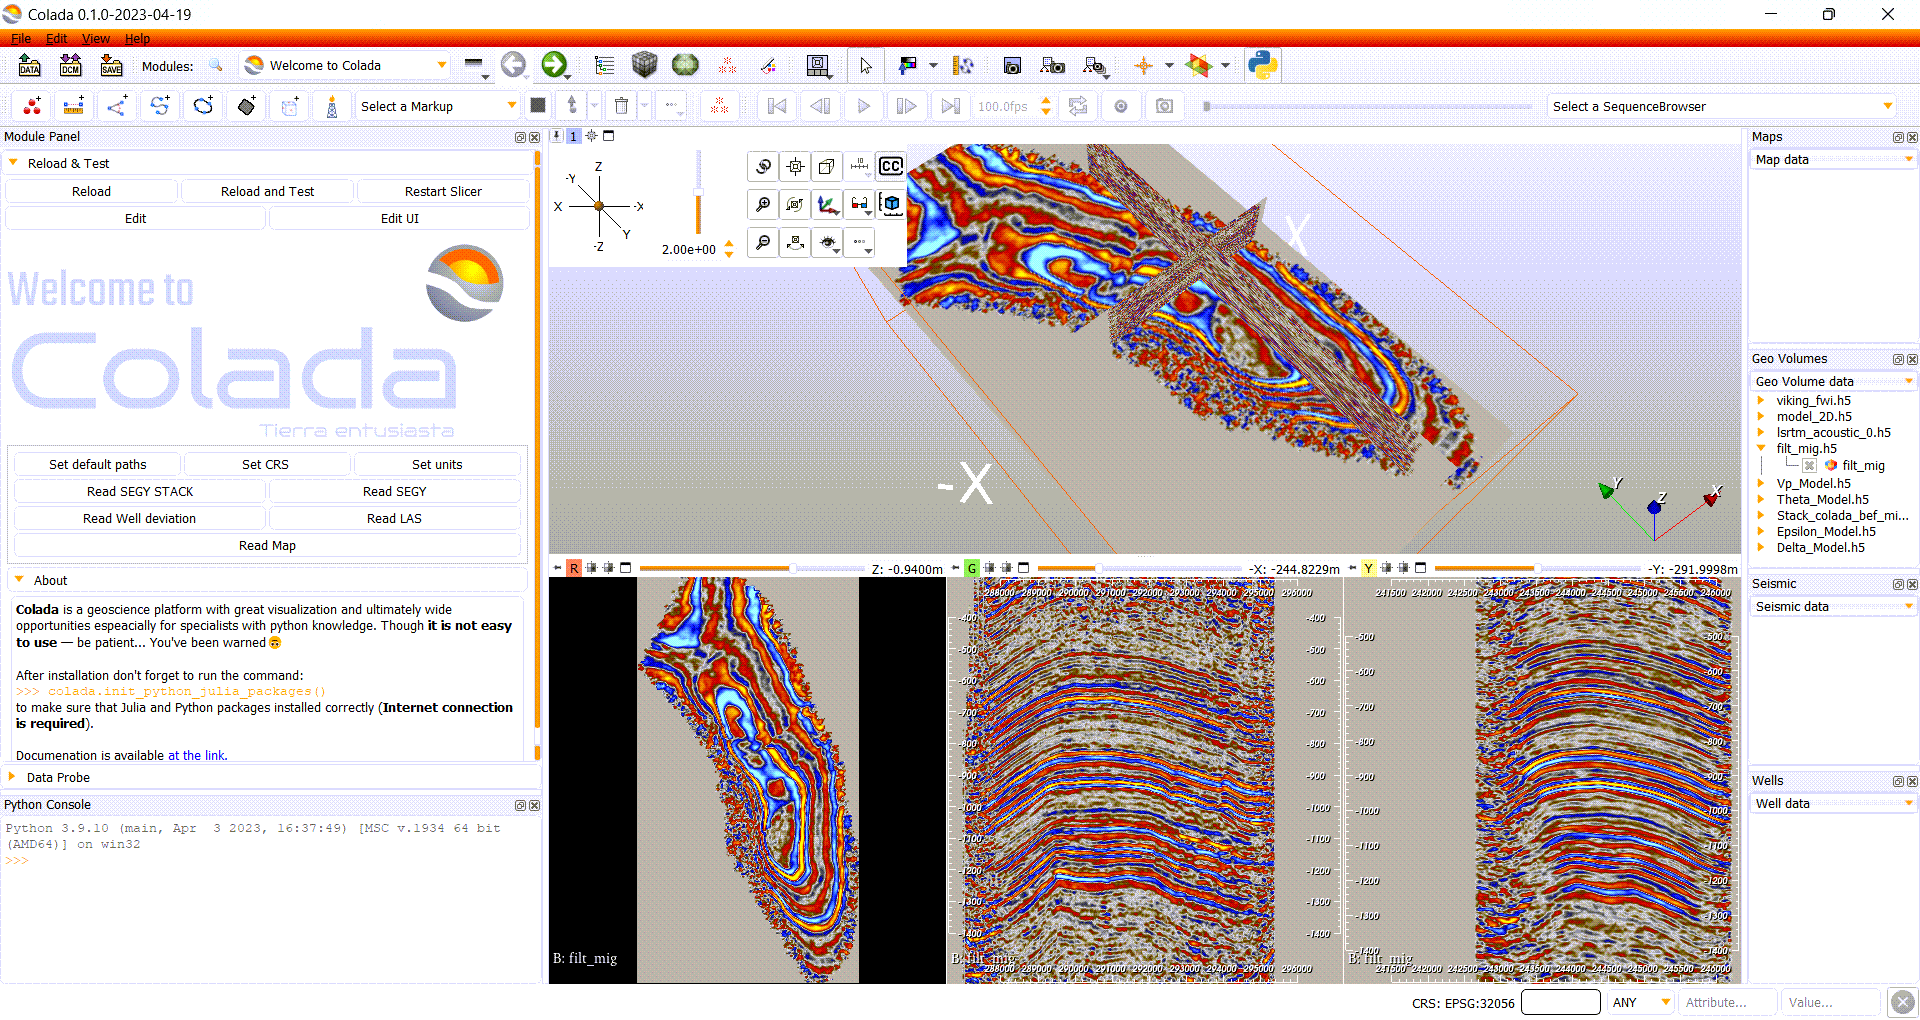Viewport: 1920px width, 1020px height.
Task: Zoom out the 3D view
Action: [x=763, y=243]
